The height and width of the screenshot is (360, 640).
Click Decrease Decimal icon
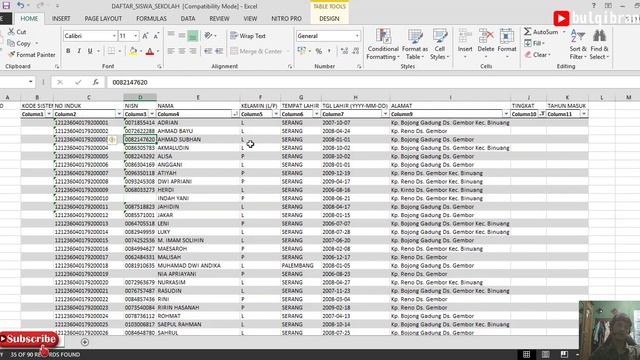tap(356, 51)
